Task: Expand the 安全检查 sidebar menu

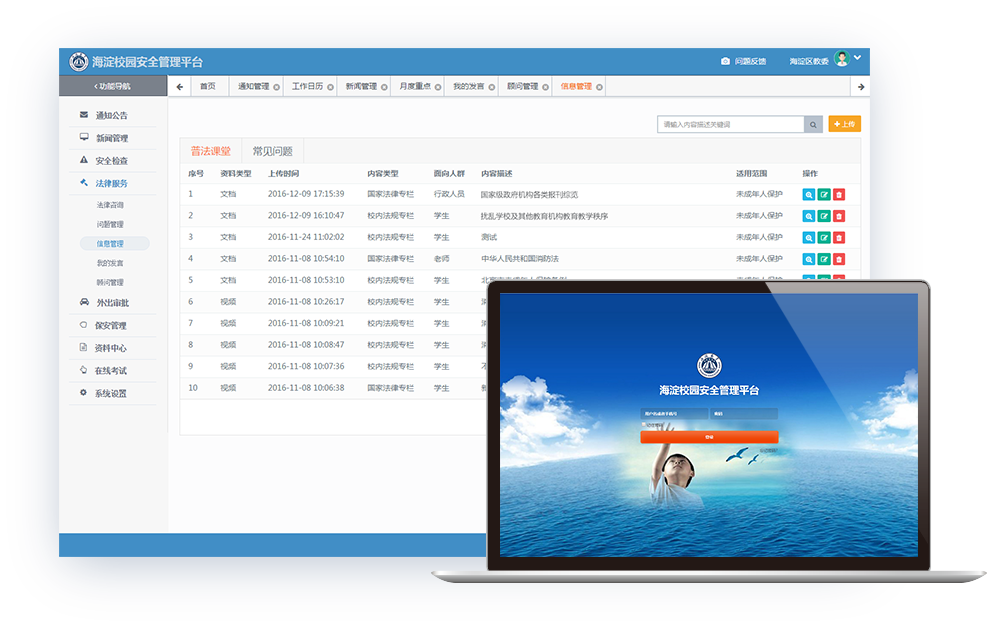Action: coord(111,160)
